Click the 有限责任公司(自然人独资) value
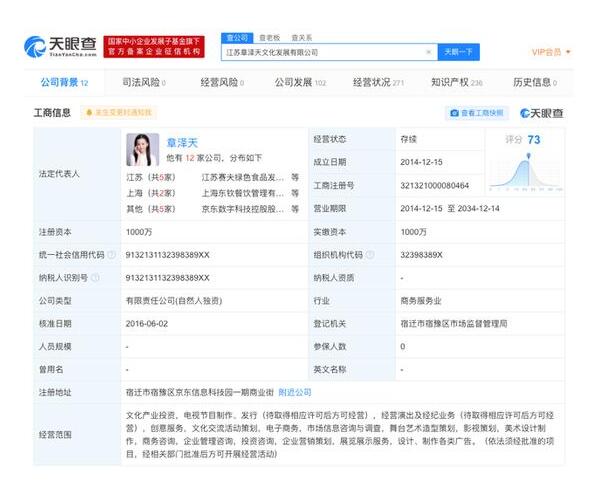 174,301
